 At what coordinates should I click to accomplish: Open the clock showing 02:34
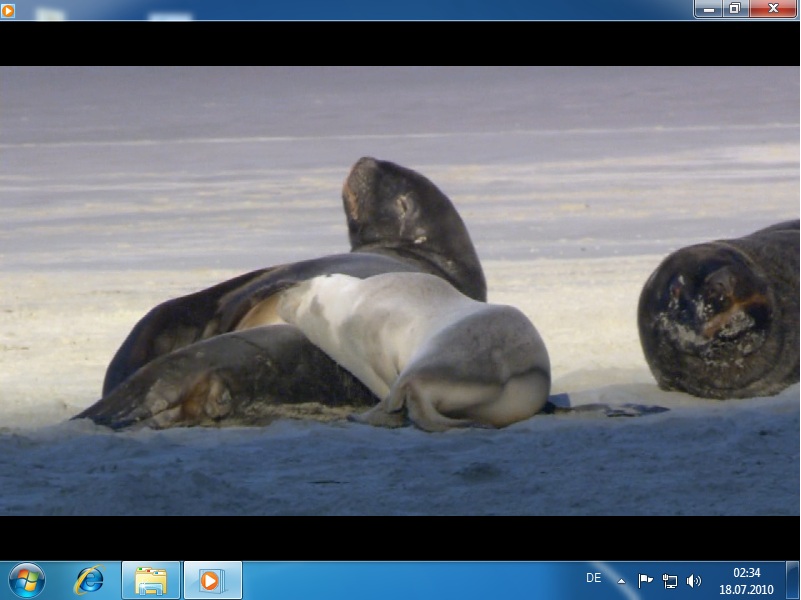point(746,580)
